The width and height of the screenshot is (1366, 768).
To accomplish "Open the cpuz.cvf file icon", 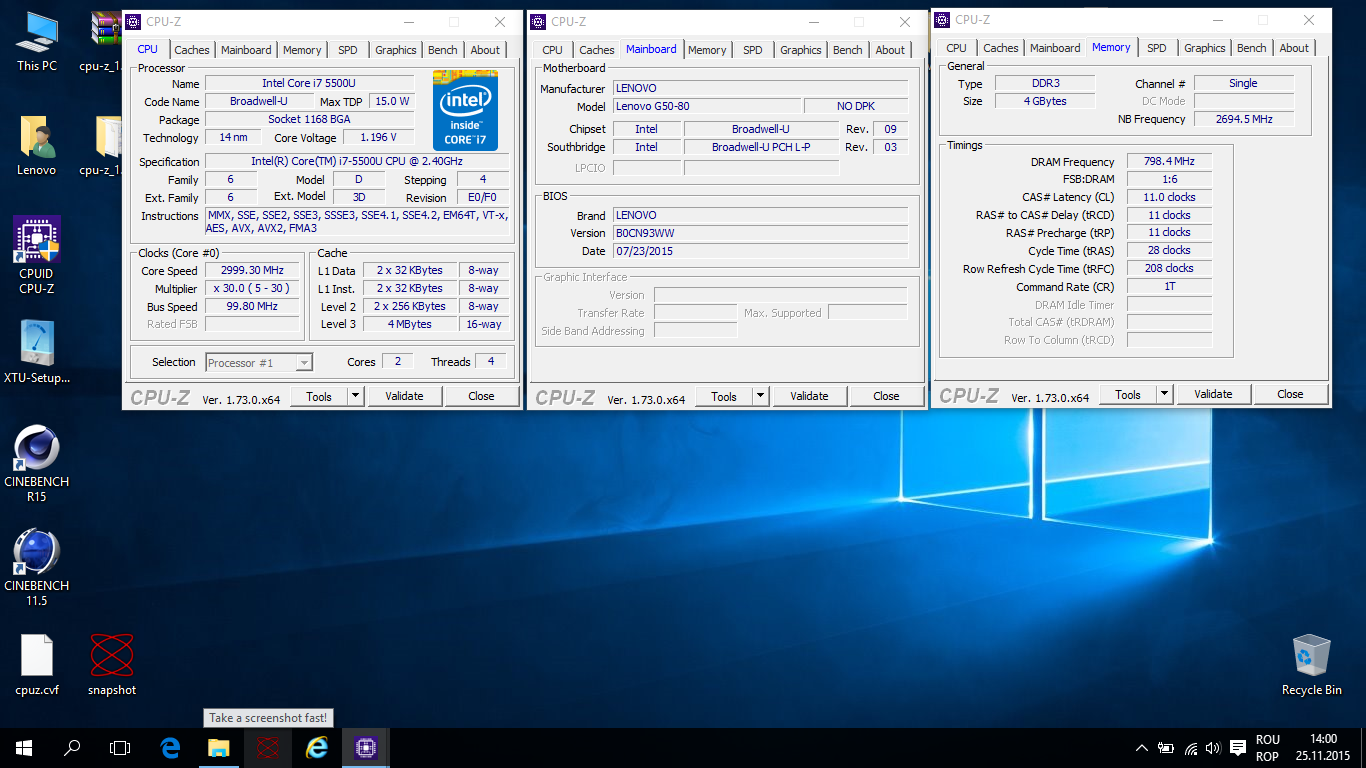I will point(37,664).
